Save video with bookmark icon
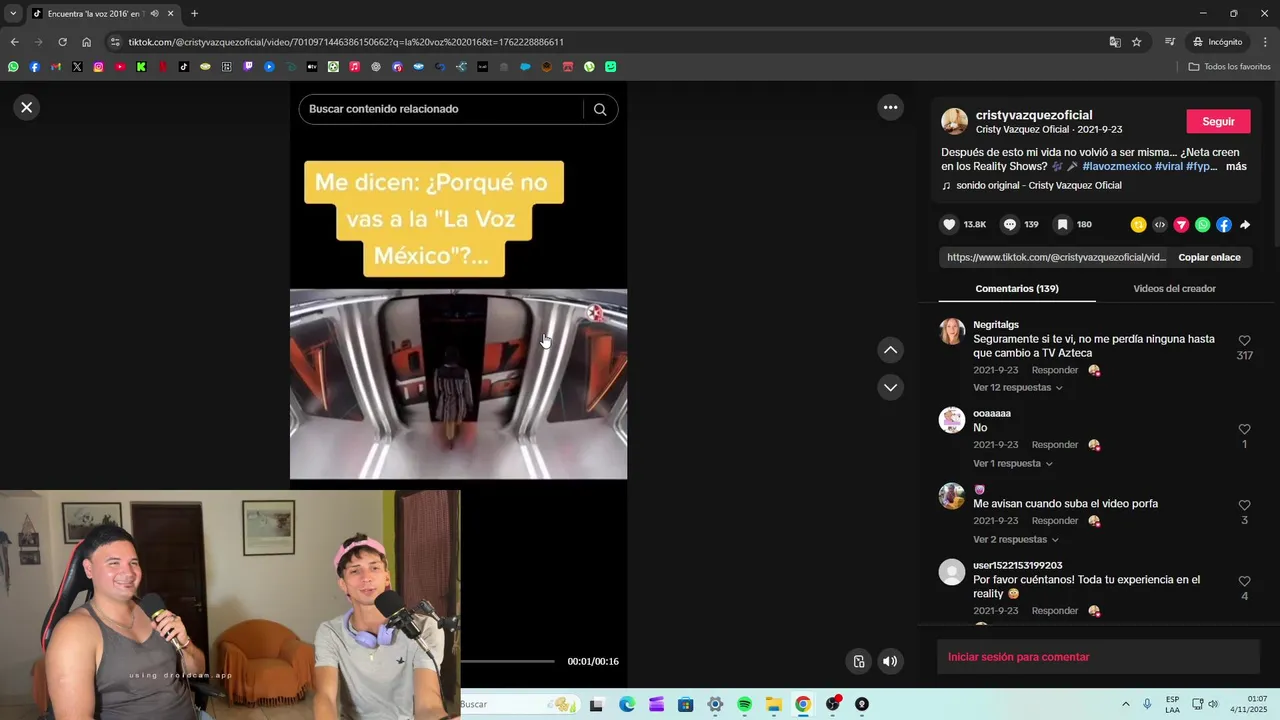 pos(1062,225)
